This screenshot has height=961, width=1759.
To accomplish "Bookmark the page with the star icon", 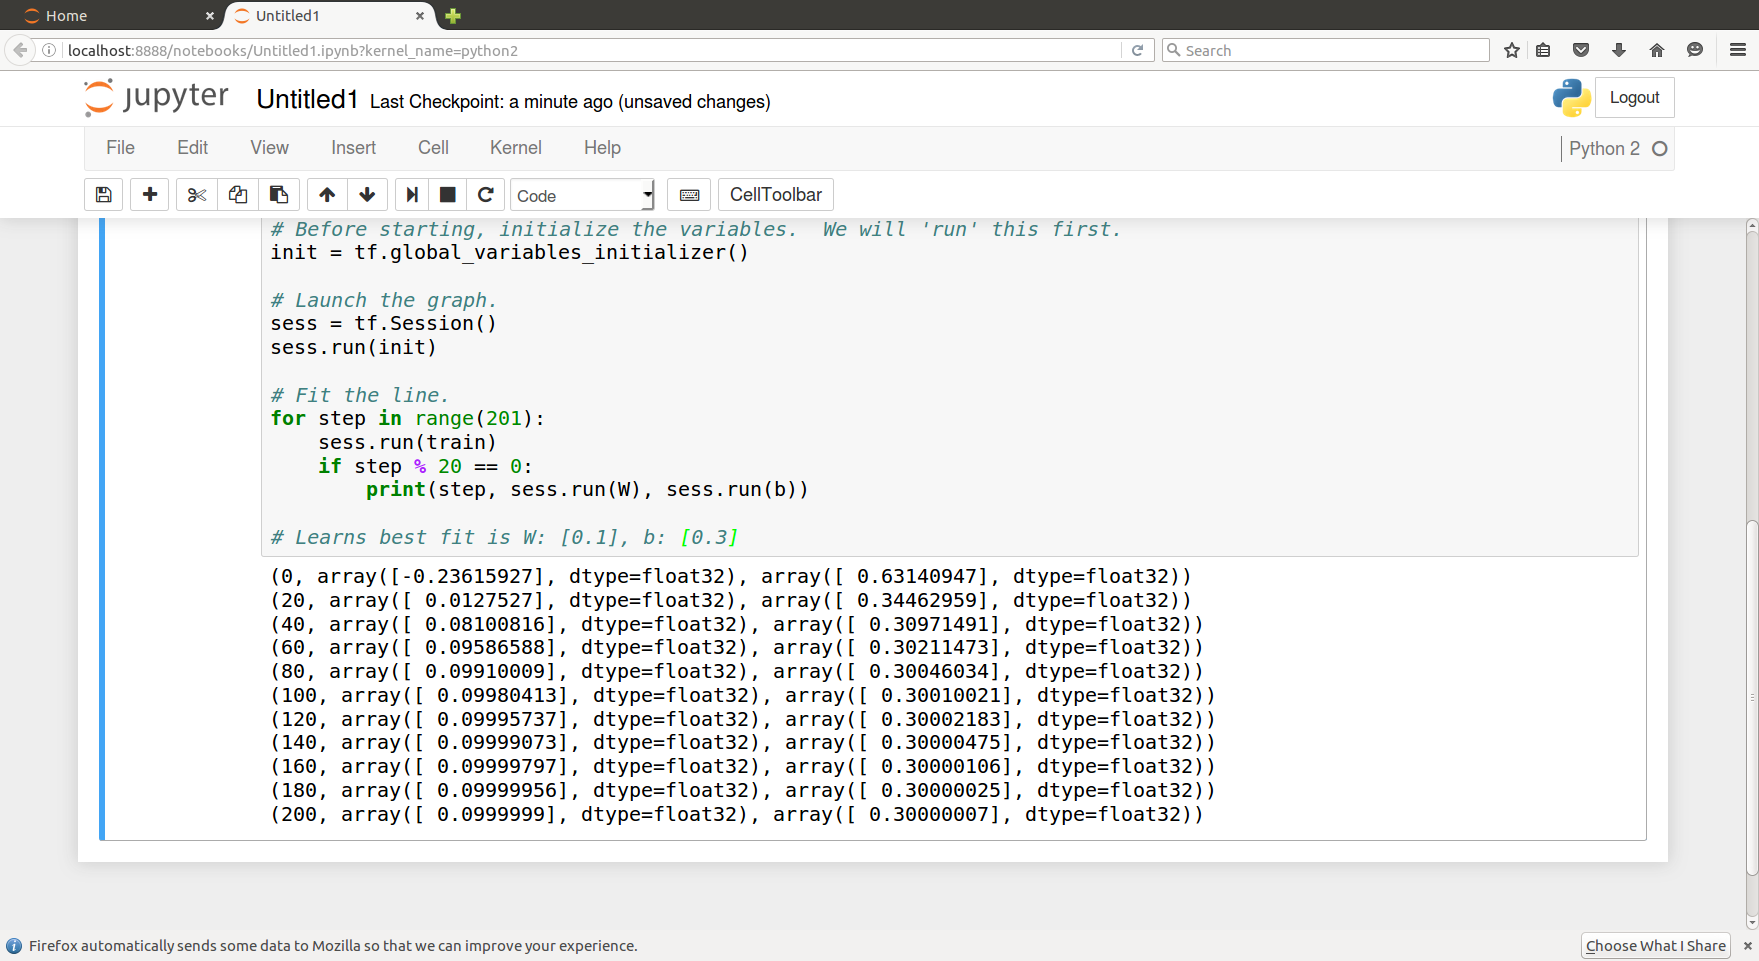I will coord(1512,50).
